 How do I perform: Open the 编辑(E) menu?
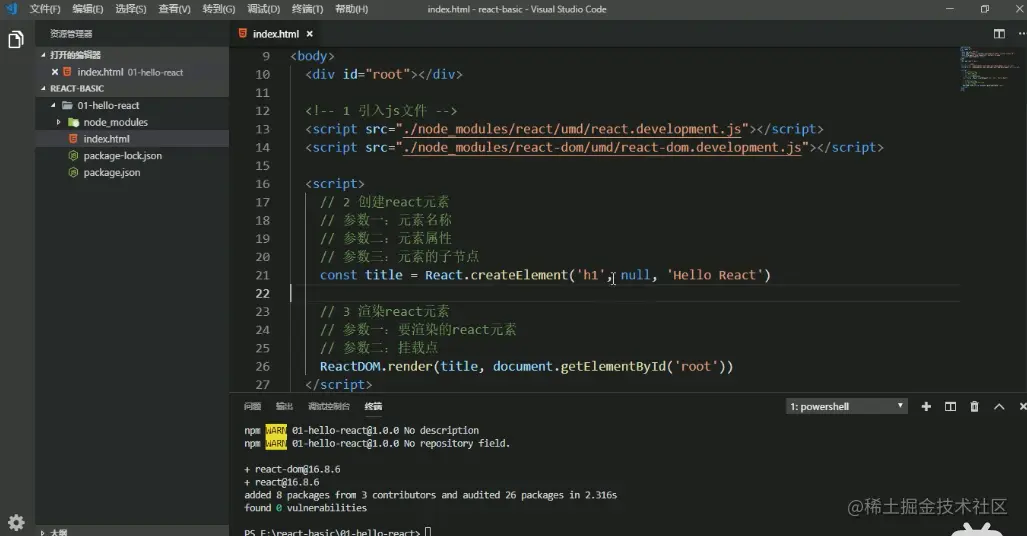click(x=88, y=9)
